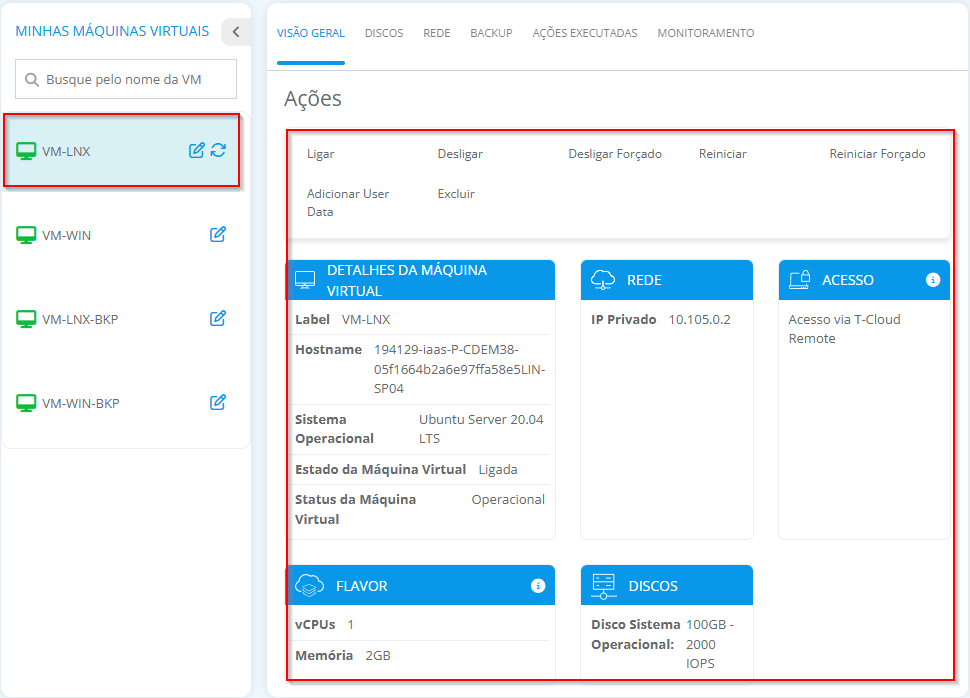The image size is (970, 698).
Task: Click the Reiniciar action
Action: [x=722, y=154]
